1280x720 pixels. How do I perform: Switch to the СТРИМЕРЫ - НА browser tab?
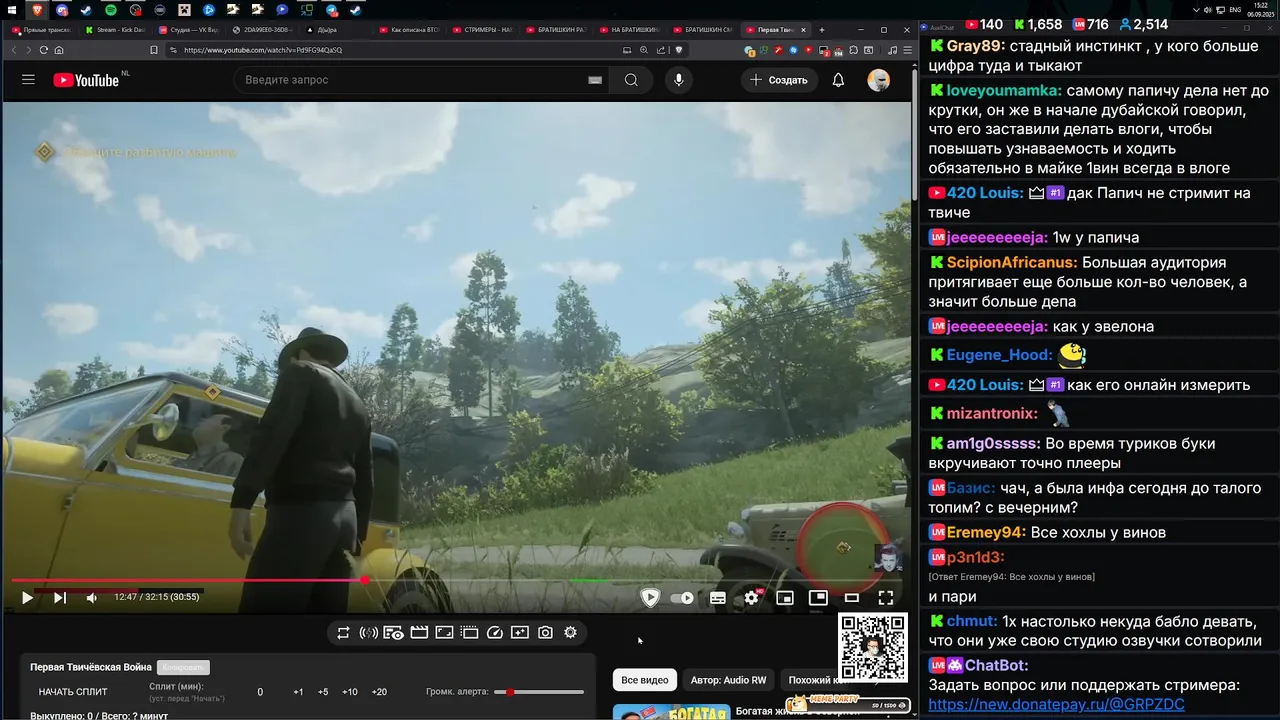click(x=483, y=30)
